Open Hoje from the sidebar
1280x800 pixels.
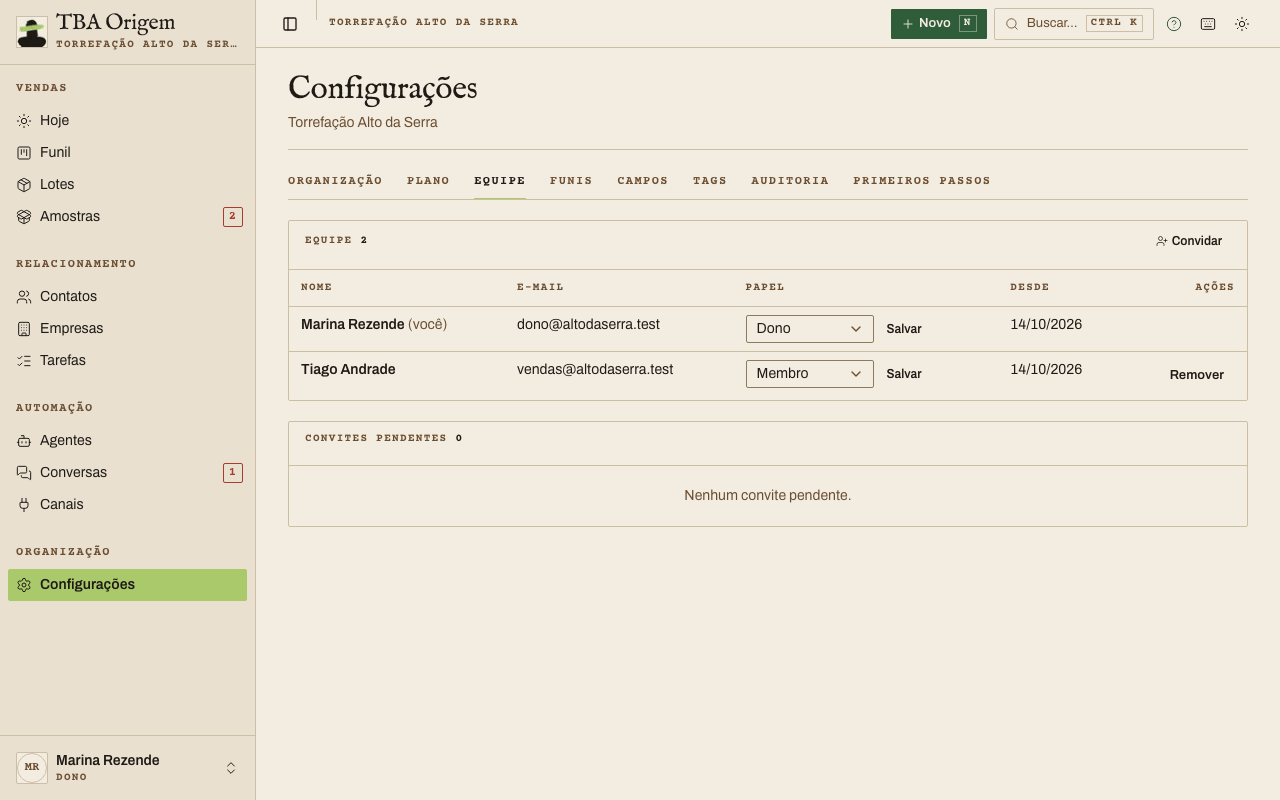click(127, 120)
